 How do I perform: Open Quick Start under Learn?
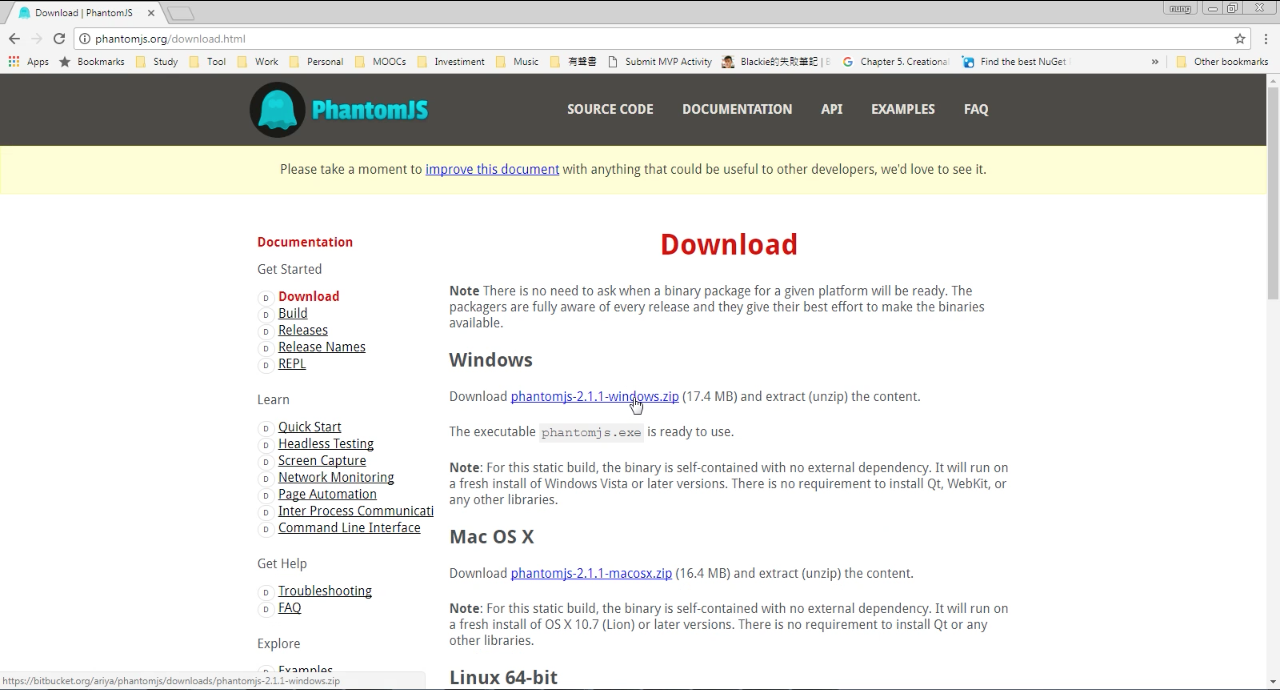[x=309, y=428]
